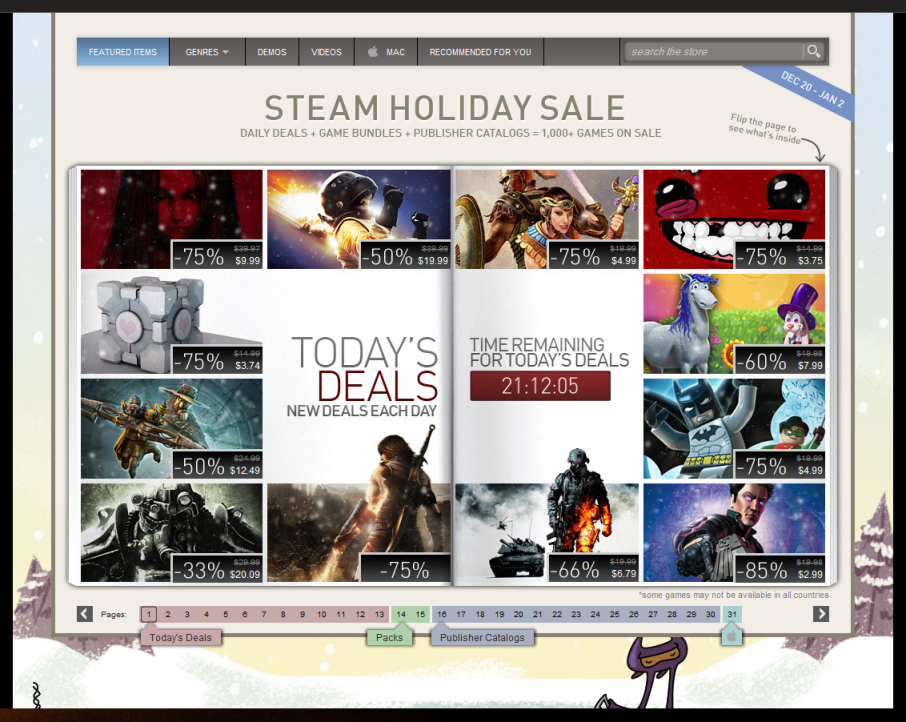The width and height of the screenshot is (906, 722).
Task: Open the Companion Cube deal at $3.74
Action: (x=172, y=324)
